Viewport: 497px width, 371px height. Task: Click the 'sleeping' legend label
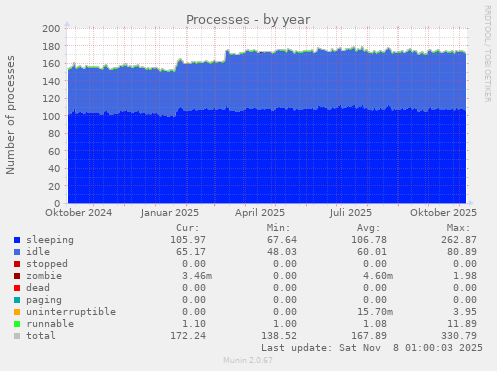[x=50, y=240]
